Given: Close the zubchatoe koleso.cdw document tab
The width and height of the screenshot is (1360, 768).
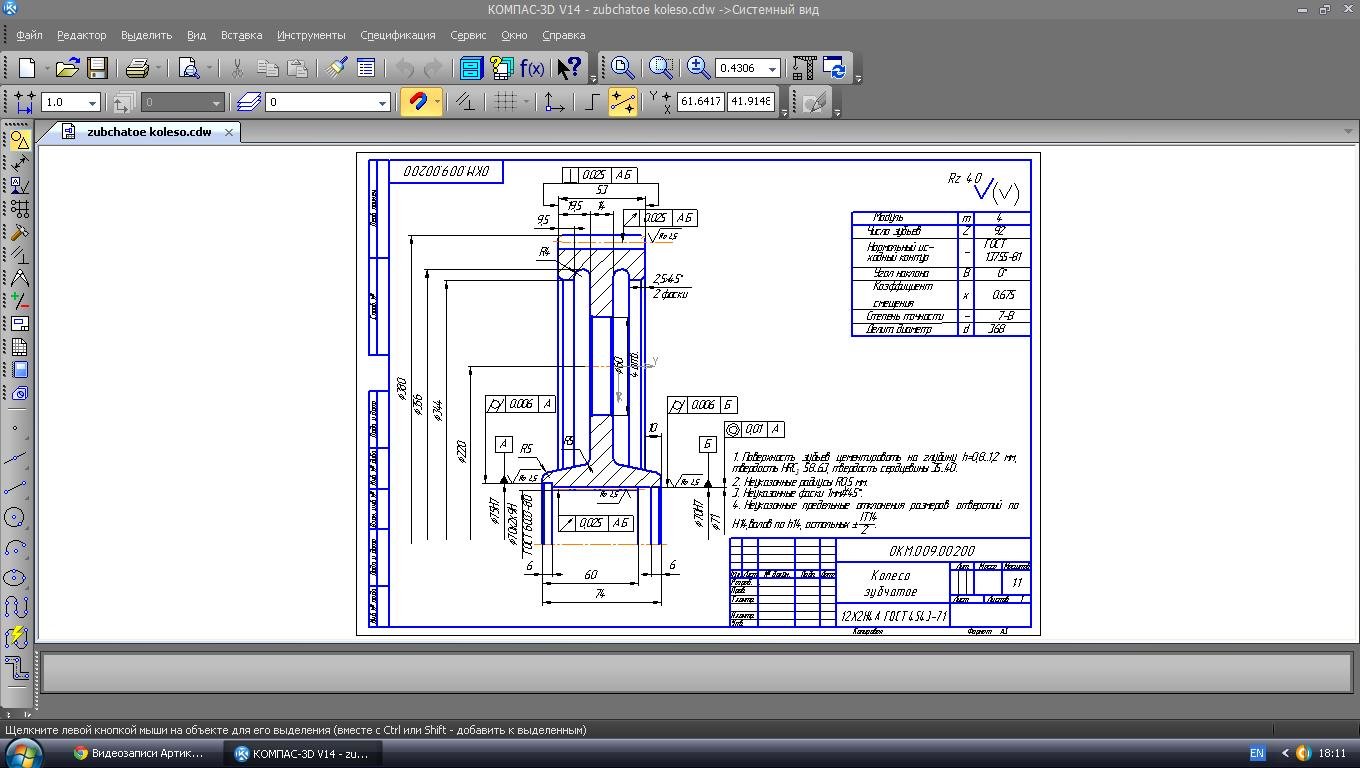Looking at the screenshot, I should pyautogui.click(x=229, y=132).
